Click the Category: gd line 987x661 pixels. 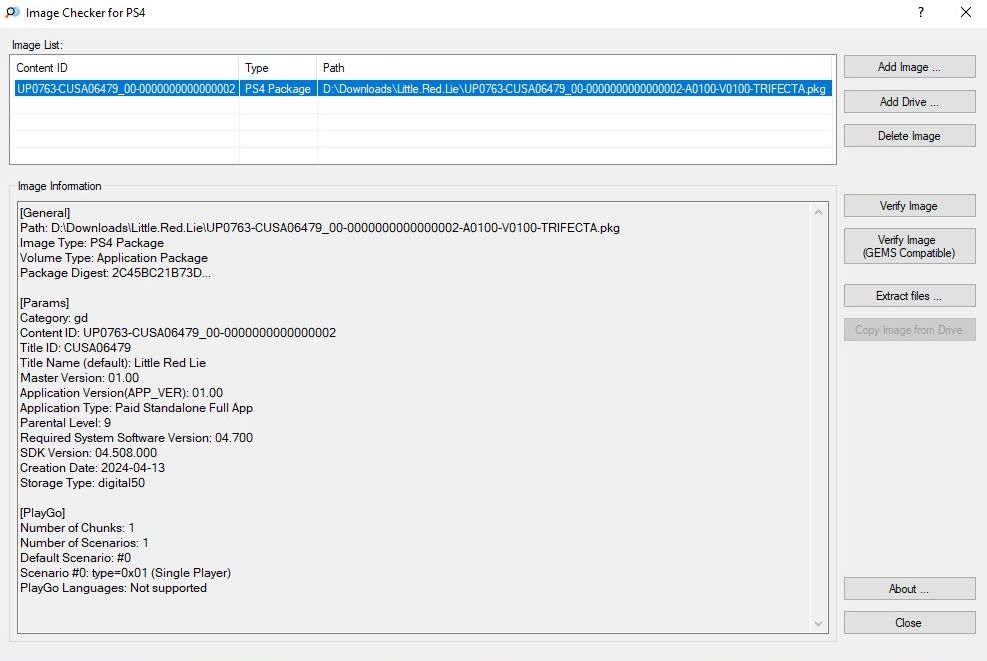54,318
